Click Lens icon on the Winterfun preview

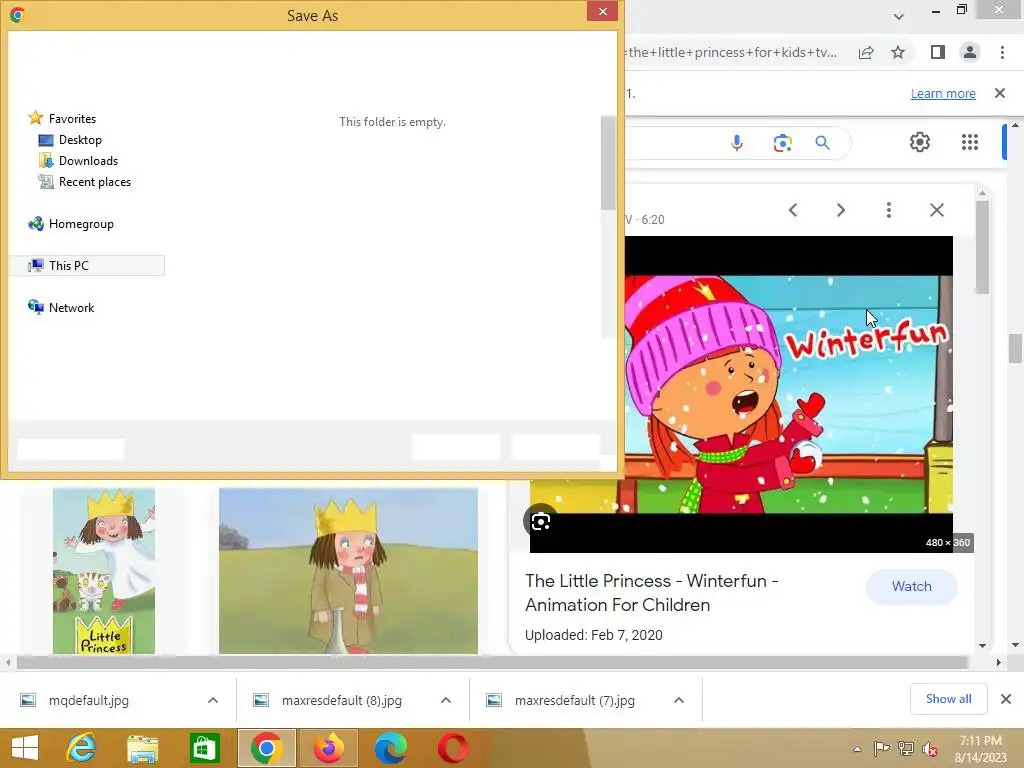[541, 521]
